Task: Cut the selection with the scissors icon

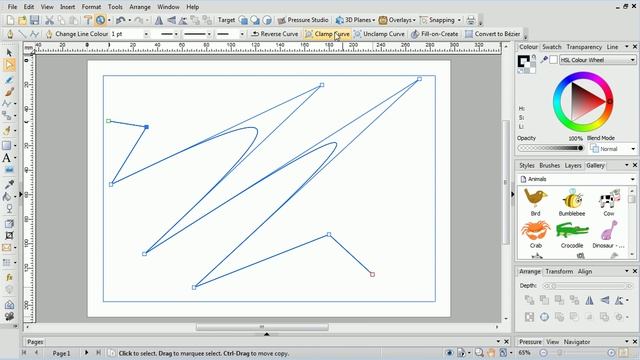Action: point(49,20)
